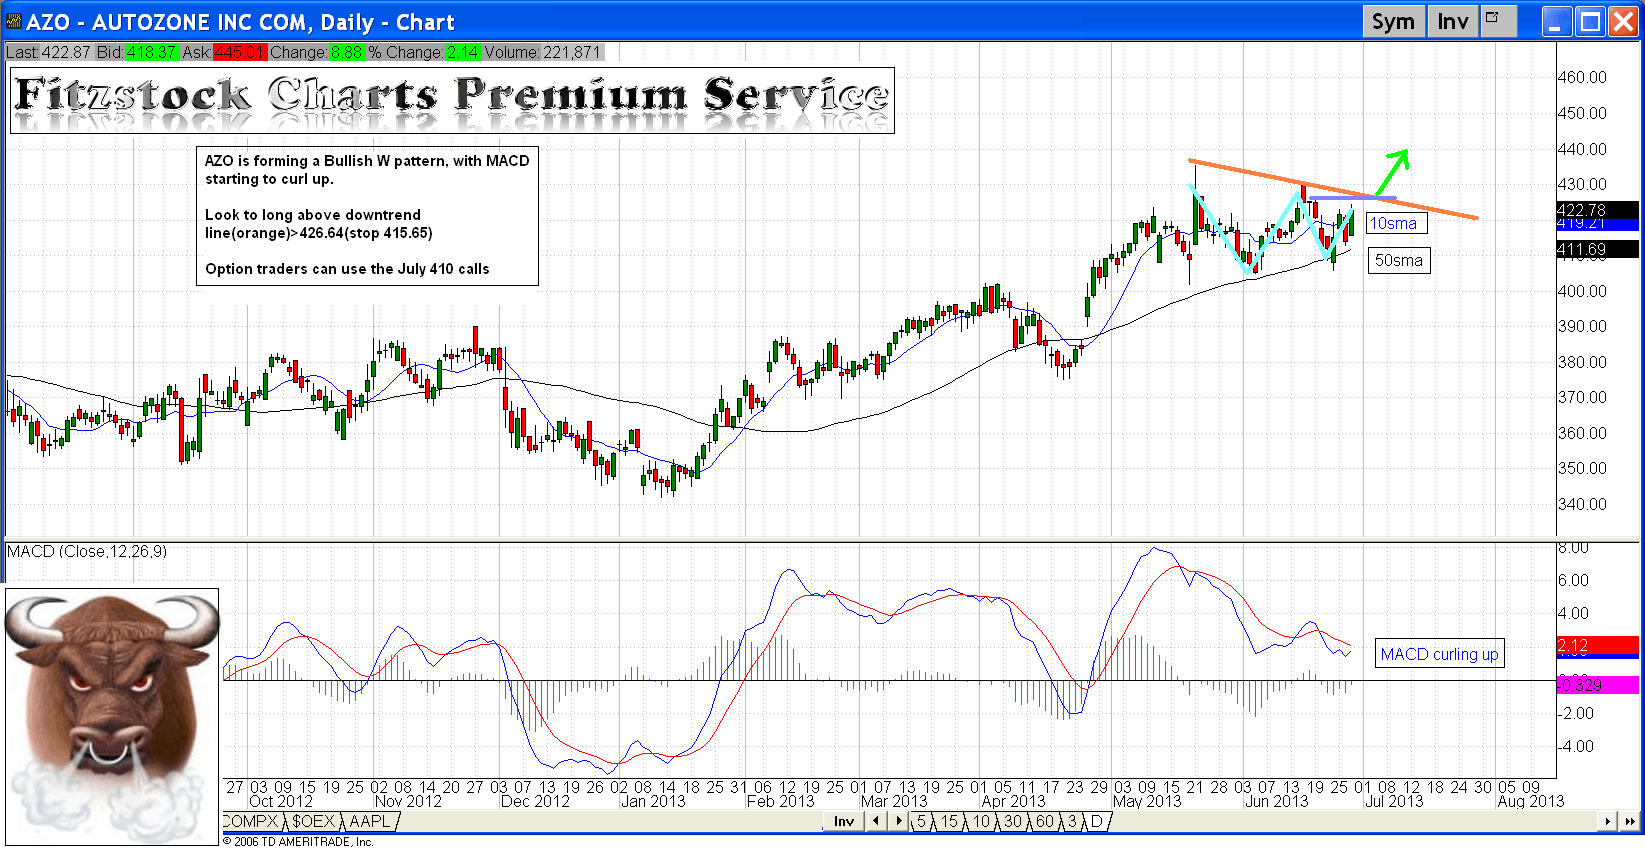Switch to the $OEX symbol tab
The height and width of the screenshot is (848, 1645).
coord(313,821)
